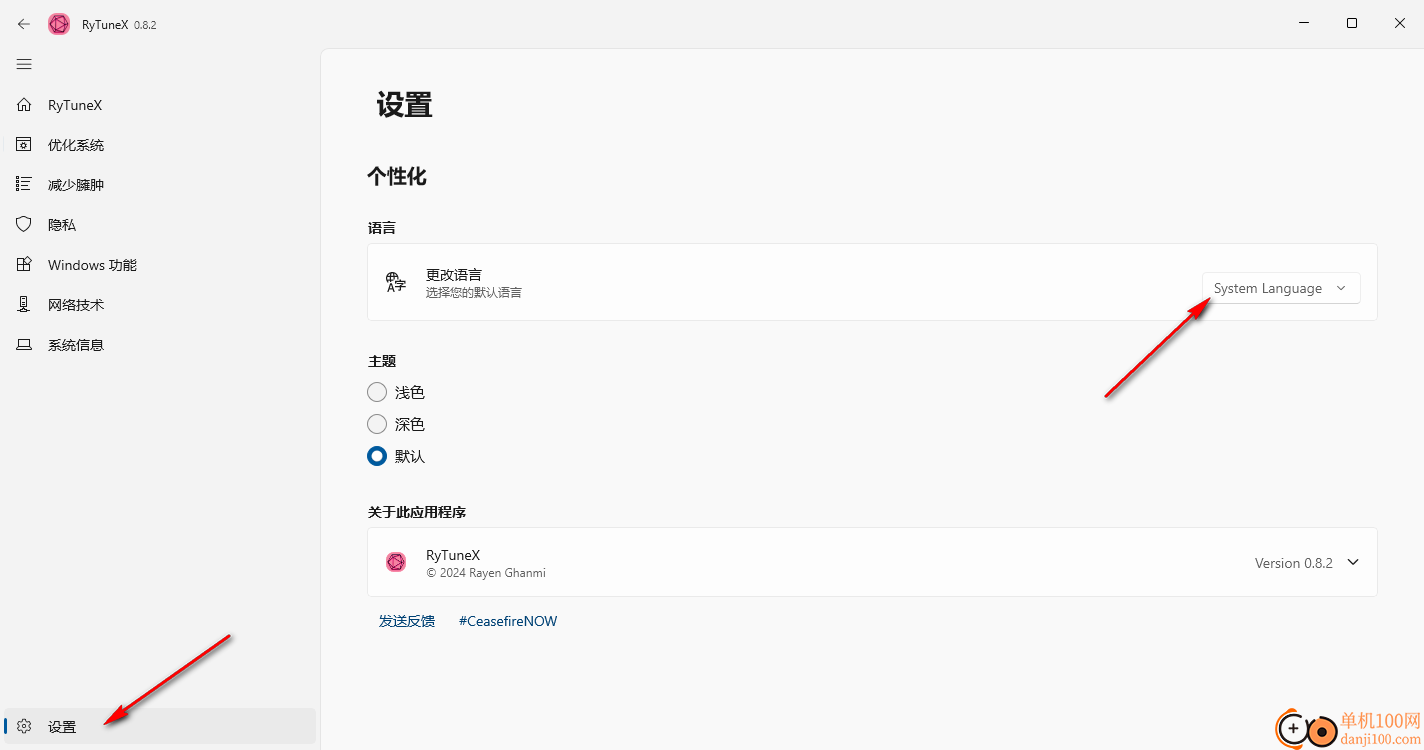Click the back arrow in title bar

(24, 24)
